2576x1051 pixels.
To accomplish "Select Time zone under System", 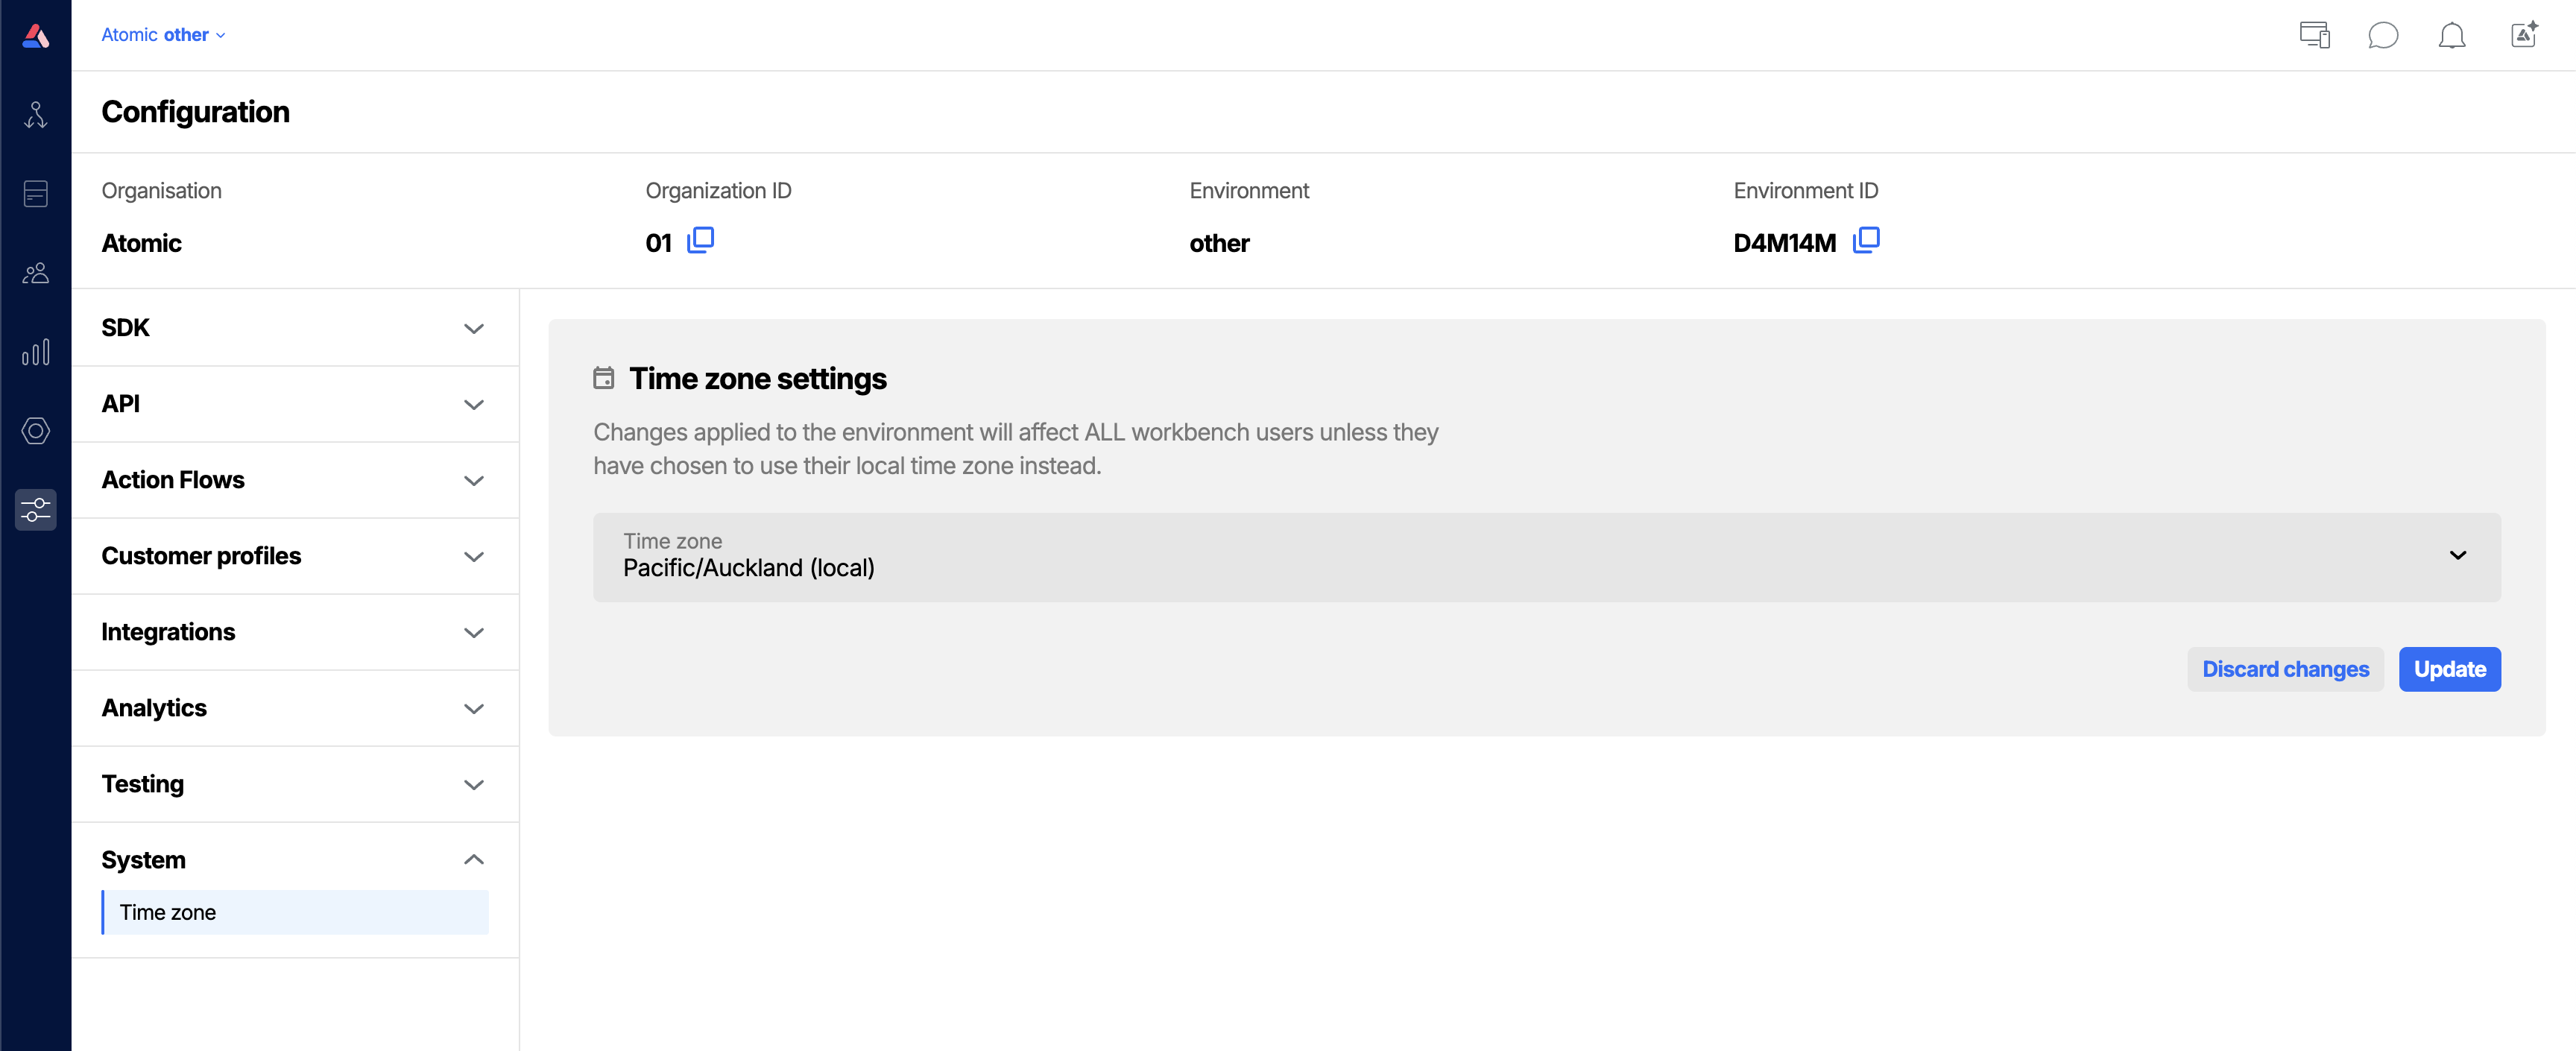I will point(166,912).
